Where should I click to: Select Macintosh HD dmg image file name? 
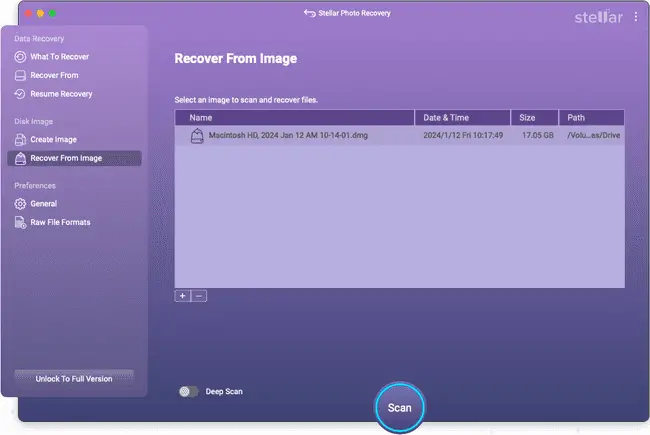[288, 136]
